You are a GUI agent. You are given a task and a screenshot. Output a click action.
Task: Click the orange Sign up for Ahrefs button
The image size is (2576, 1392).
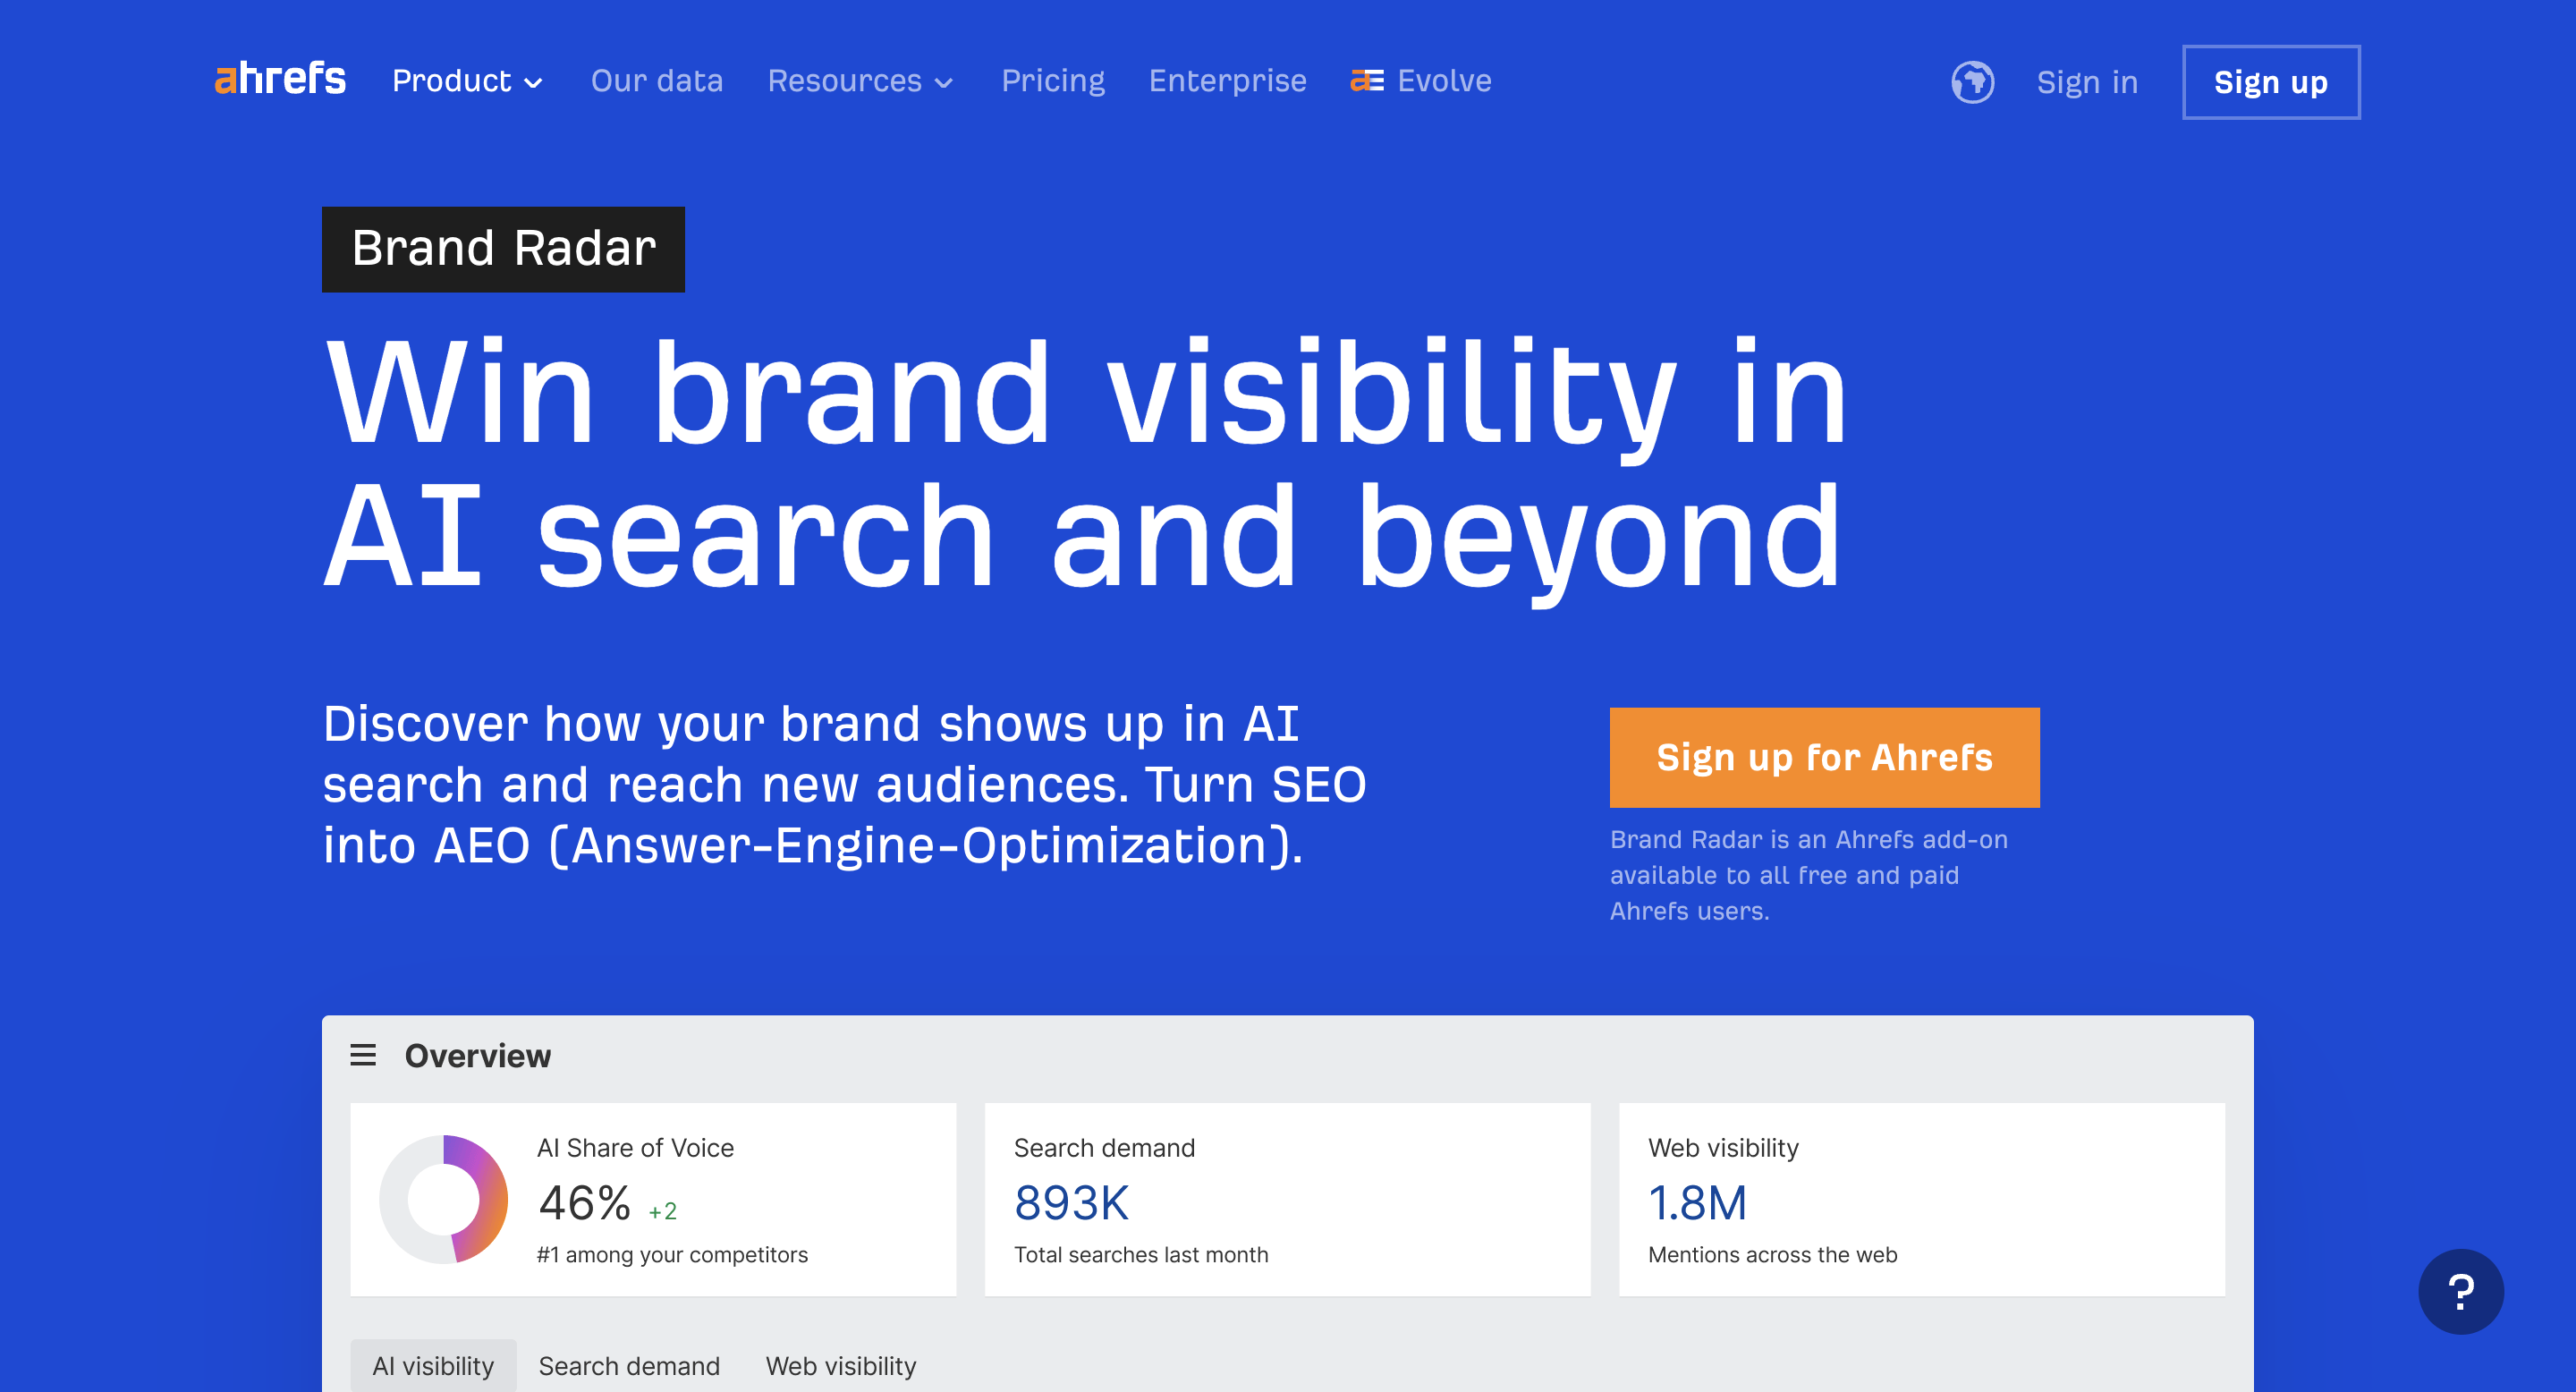click(1824, 757)
